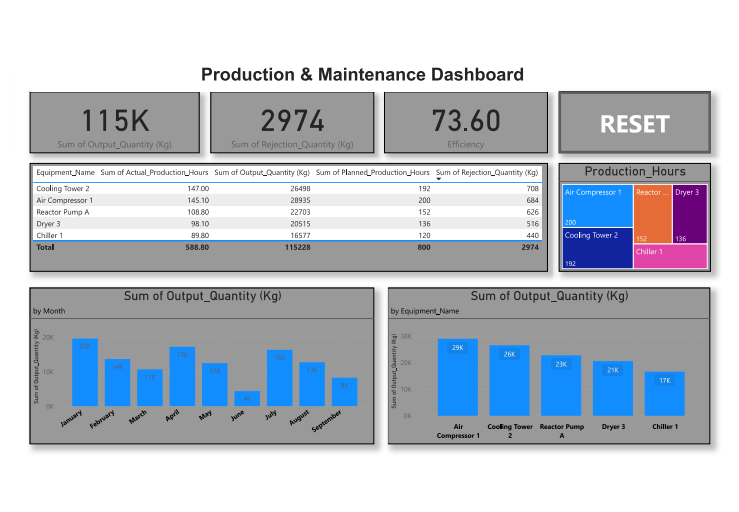Select the June bar in monthly chart
739x512 pixels.
[247, 398]
